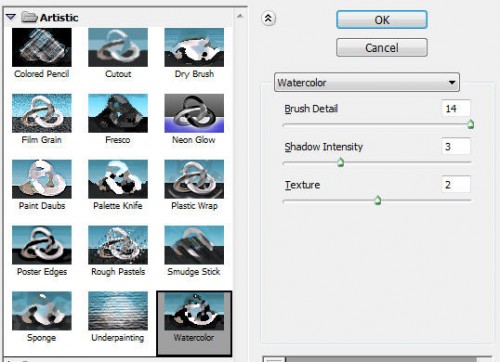
Task: Choose the Plastic Wrap filter thumbnail
Action: tap(194, 179)
